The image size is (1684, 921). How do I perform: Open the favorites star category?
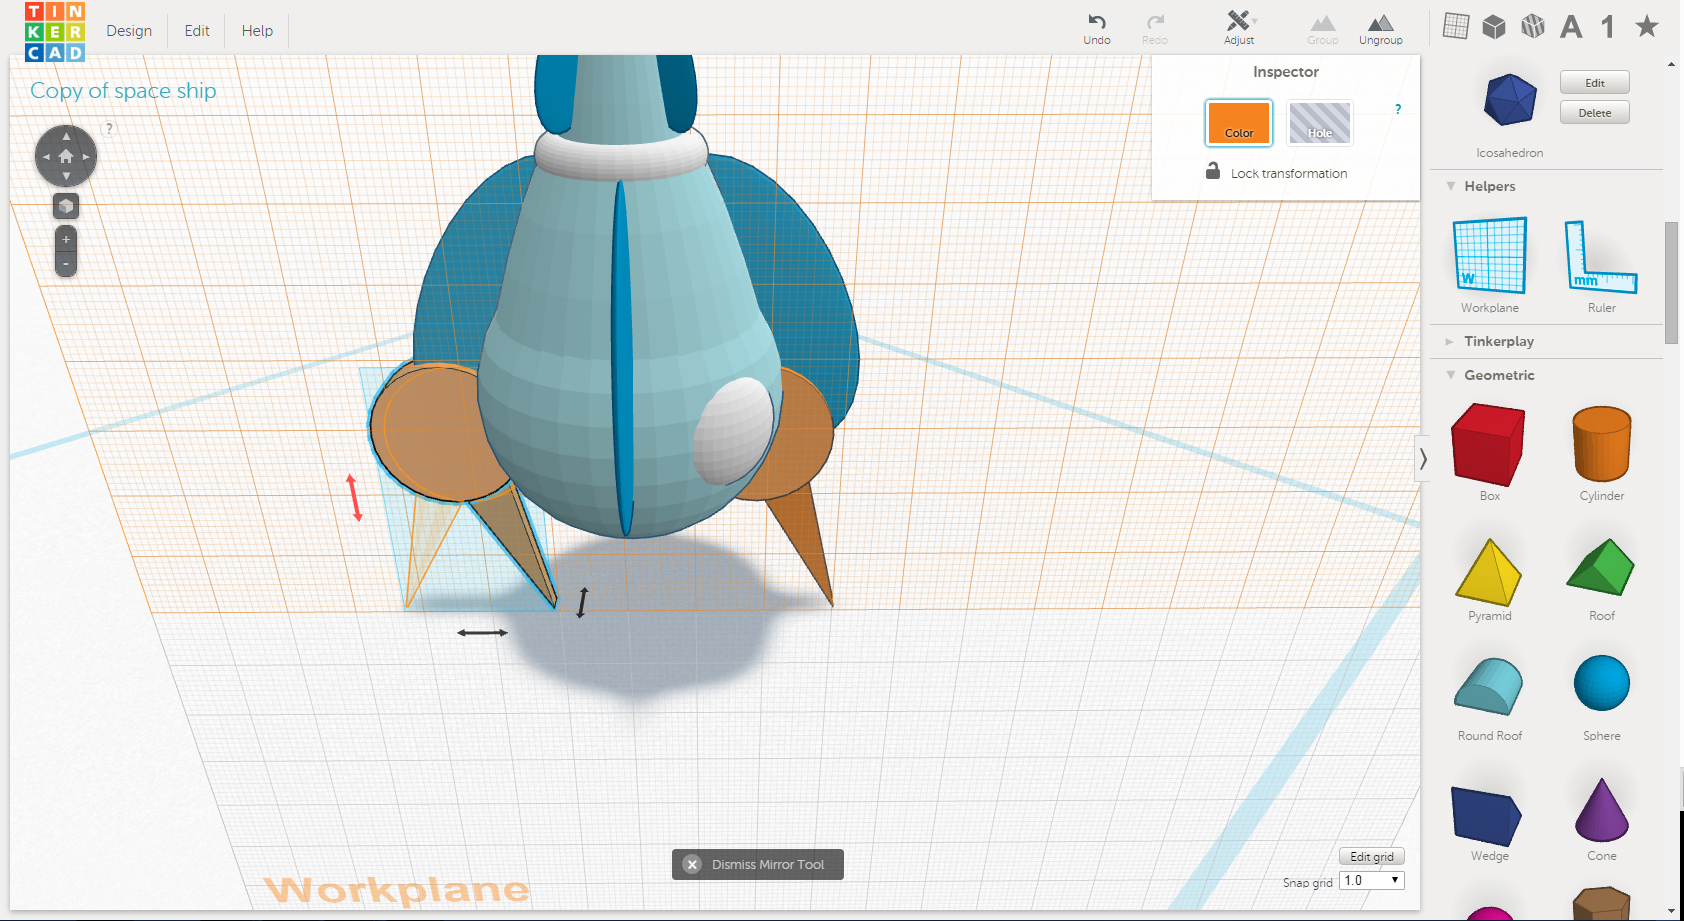[x=1647, y=26]
